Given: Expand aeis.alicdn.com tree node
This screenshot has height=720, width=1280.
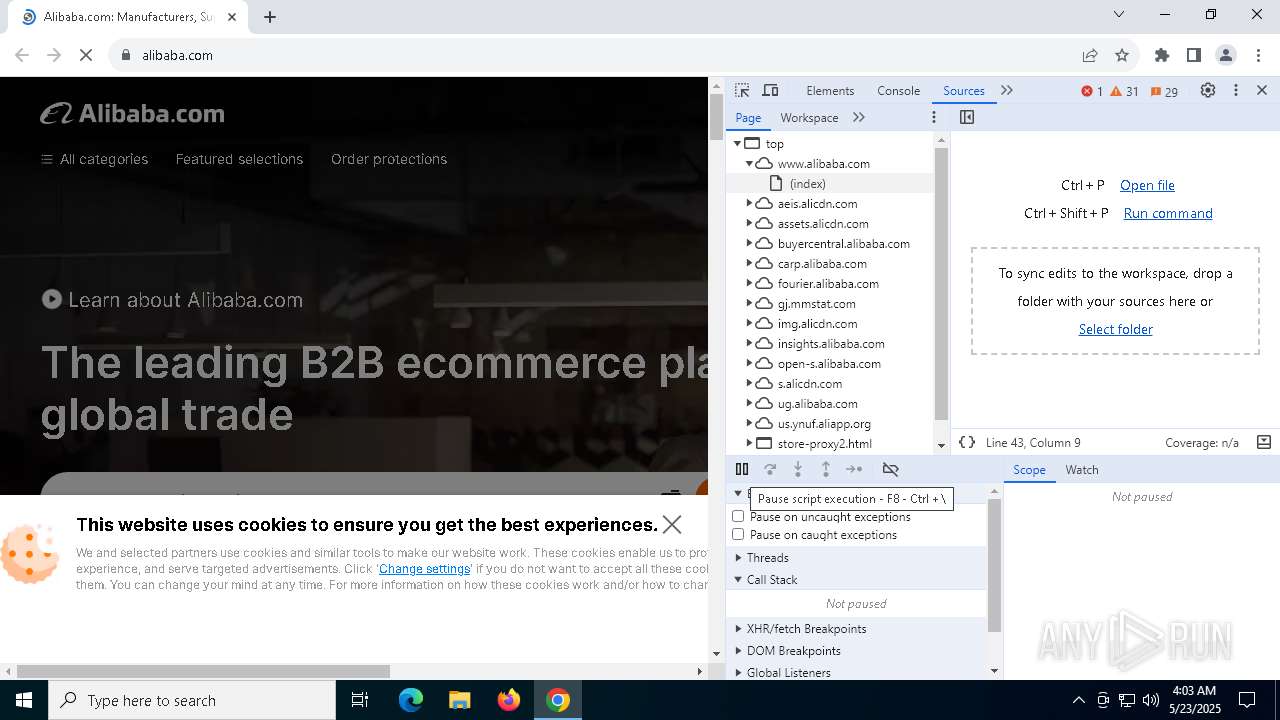Looking at the screenshot, I should click(749, 203).
